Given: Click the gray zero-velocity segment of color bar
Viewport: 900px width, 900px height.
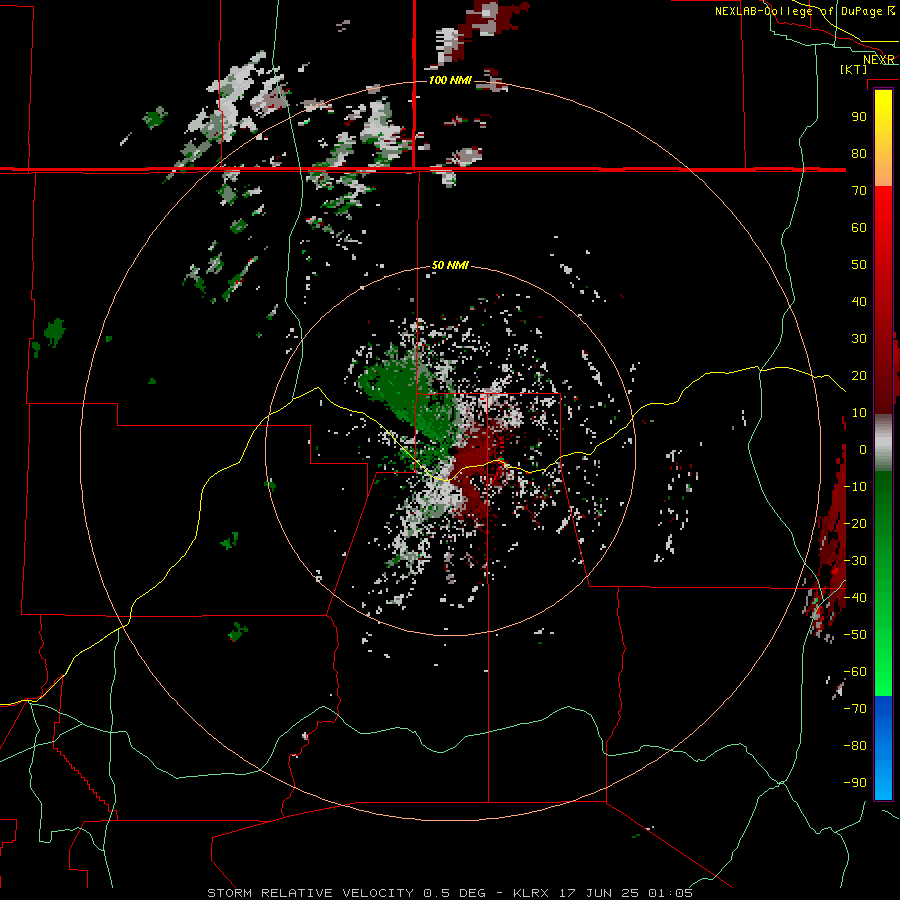Looking at the screenshot, I should (x=883, y=442).
